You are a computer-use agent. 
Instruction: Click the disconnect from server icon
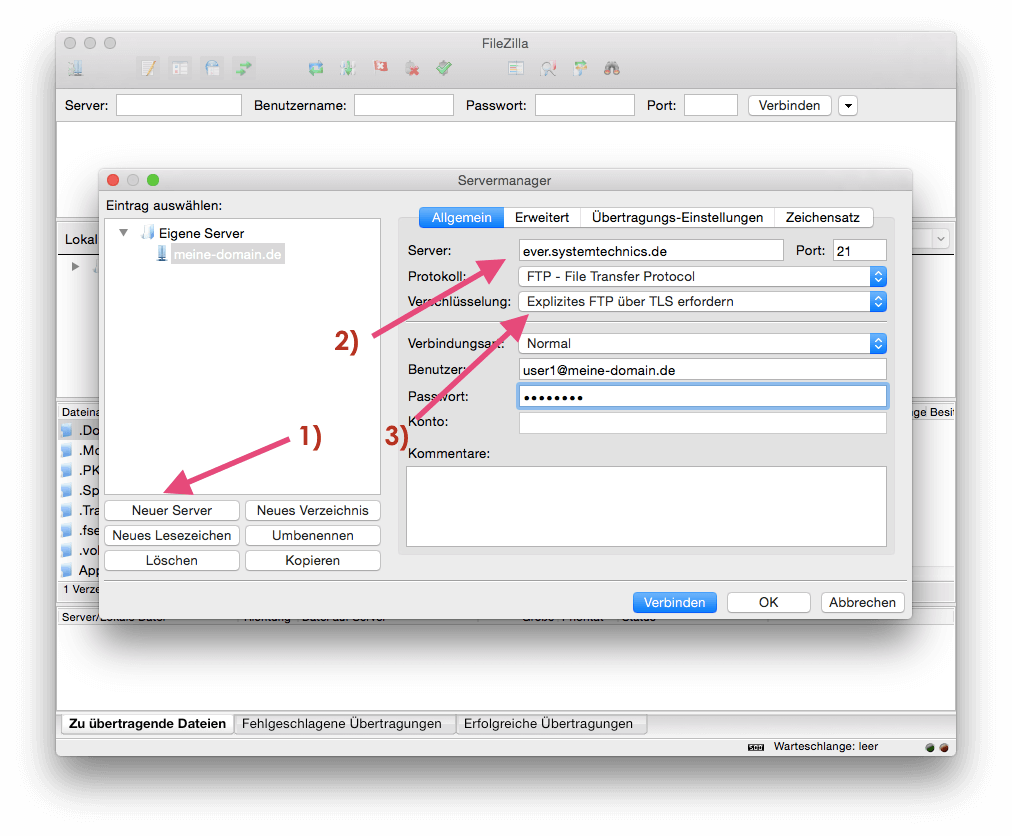coord(412,68)
